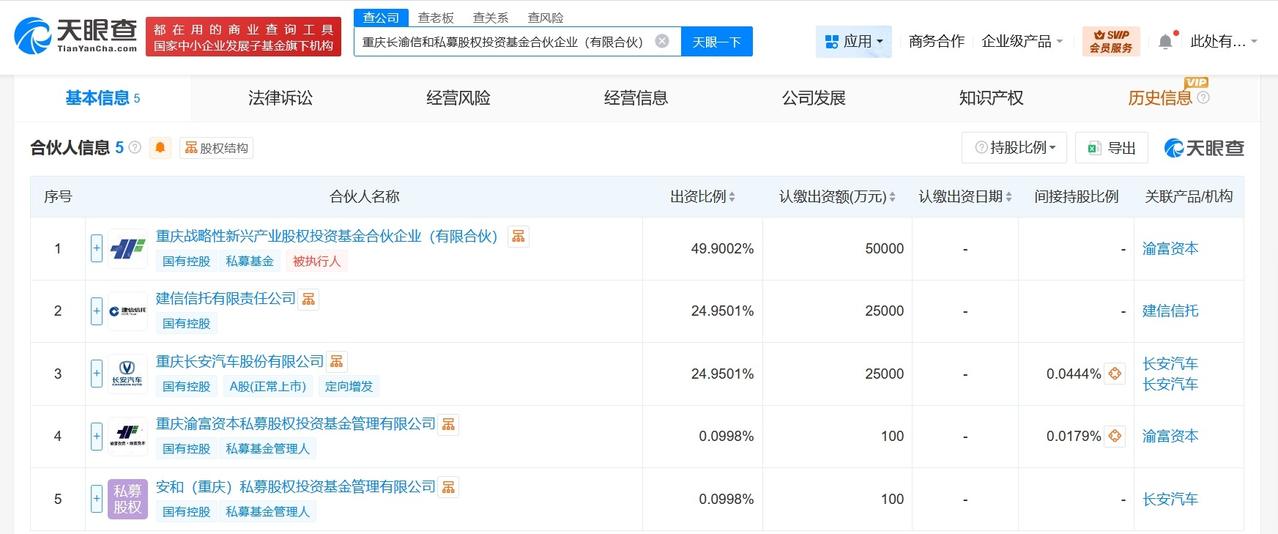Click the 被执行人 tag in row 1
The image size is (1278, 534).
[316, 261]
